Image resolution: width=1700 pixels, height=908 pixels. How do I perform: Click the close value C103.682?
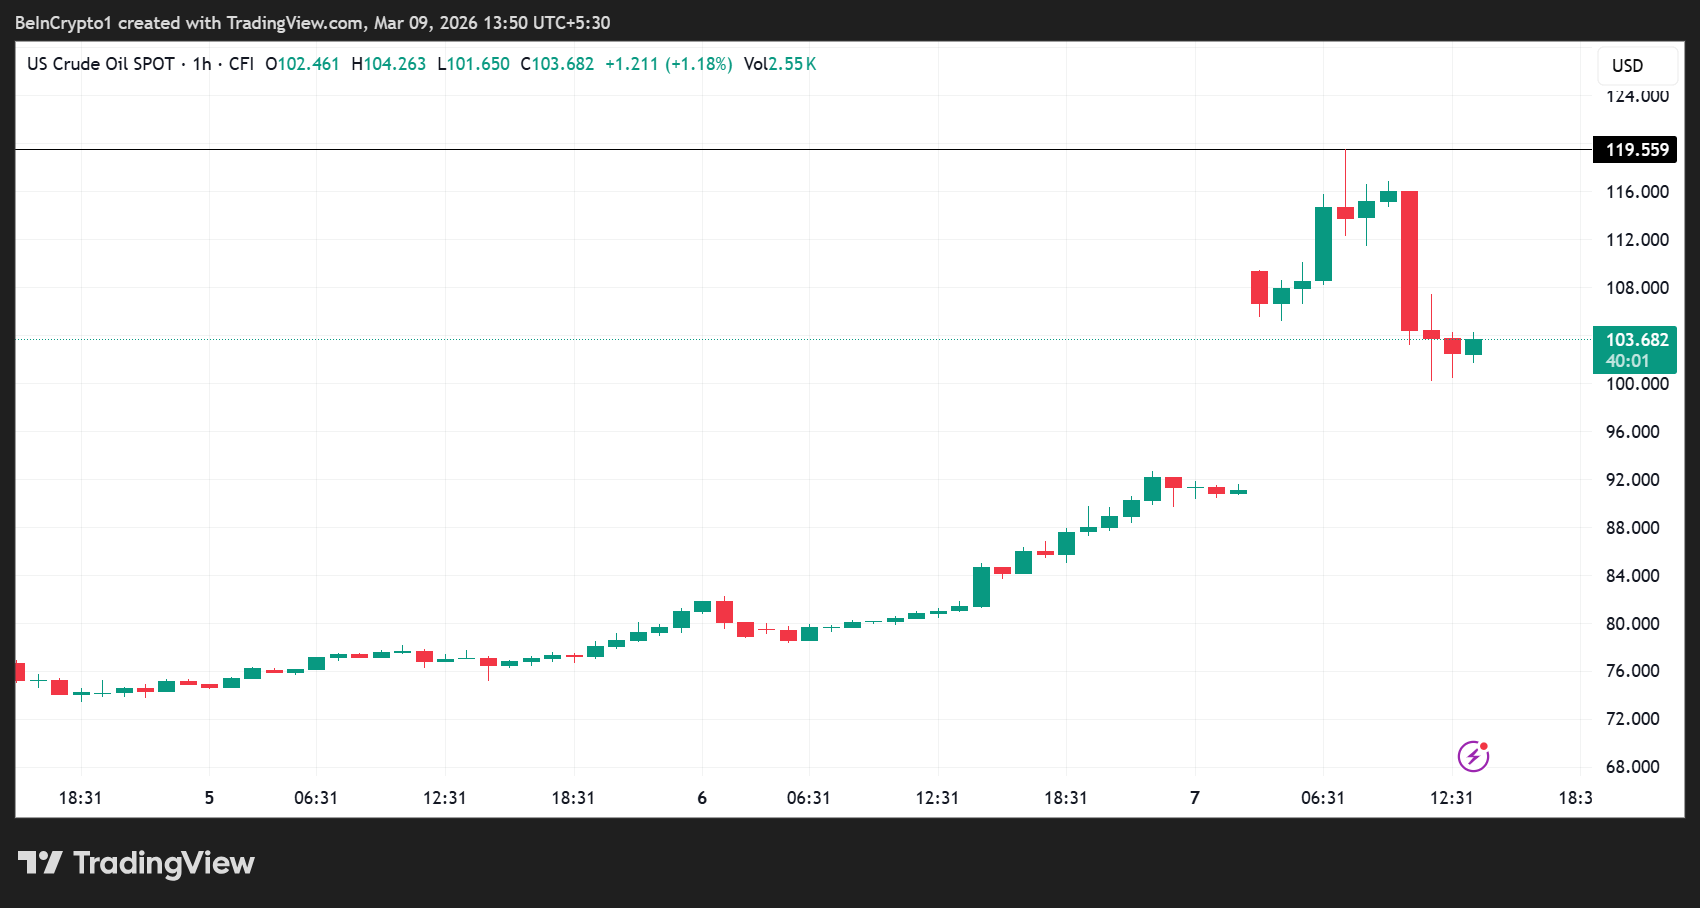tap(557, 64)
